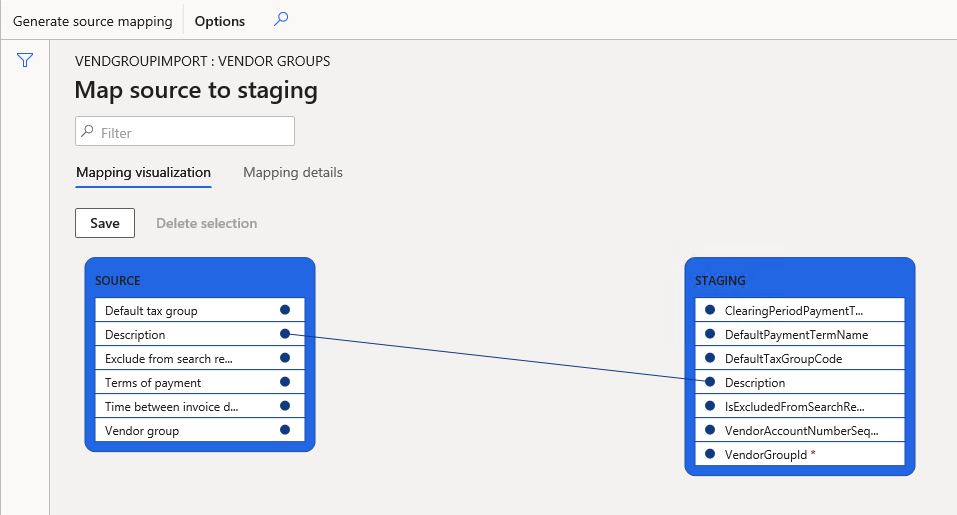
Task: Select the Description mapping line between tables
Action: pyautogui.click(x=497, y=358)
